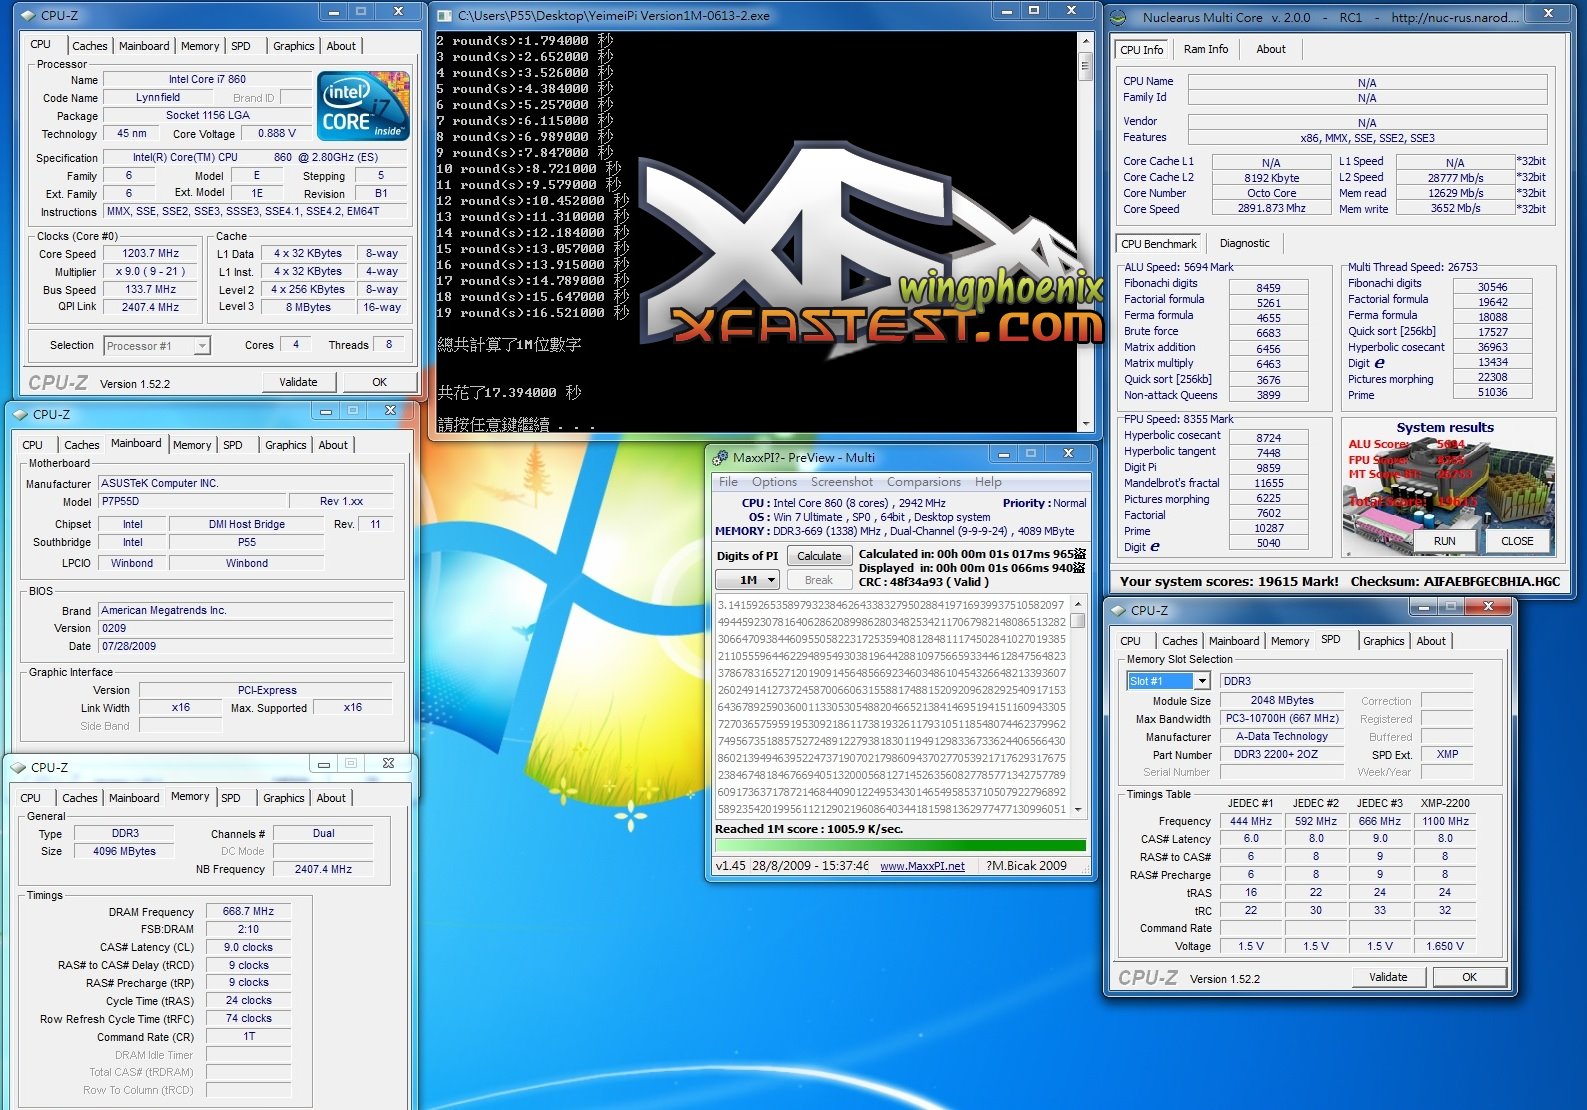Screen dimensions: 1587x1110
Task: Click the console window scroll-down arrow
Action: coord(1085,423)
